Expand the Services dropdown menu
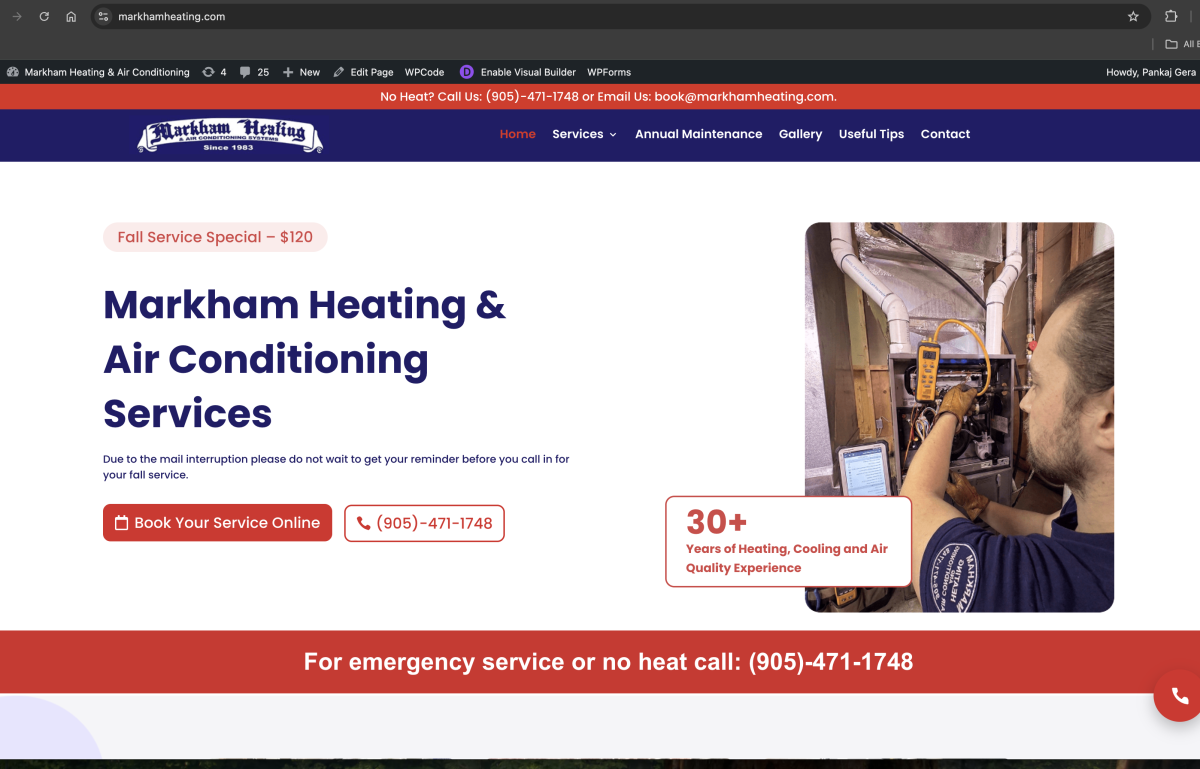This screenshot has width=1200, height=769. tap(584, 134)
